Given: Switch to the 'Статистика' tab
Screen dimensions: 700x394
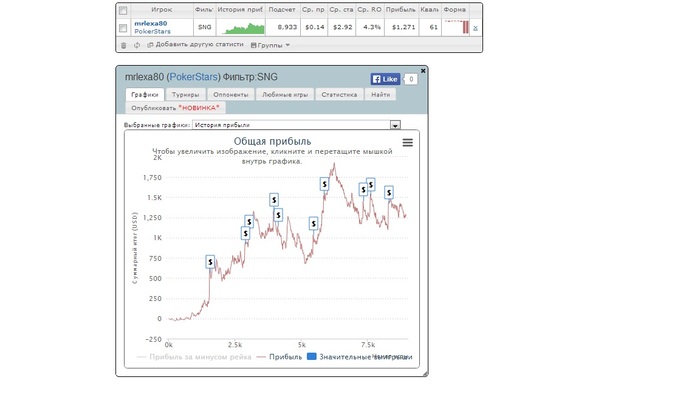Looking at the screenshot, I should point(339,95).
